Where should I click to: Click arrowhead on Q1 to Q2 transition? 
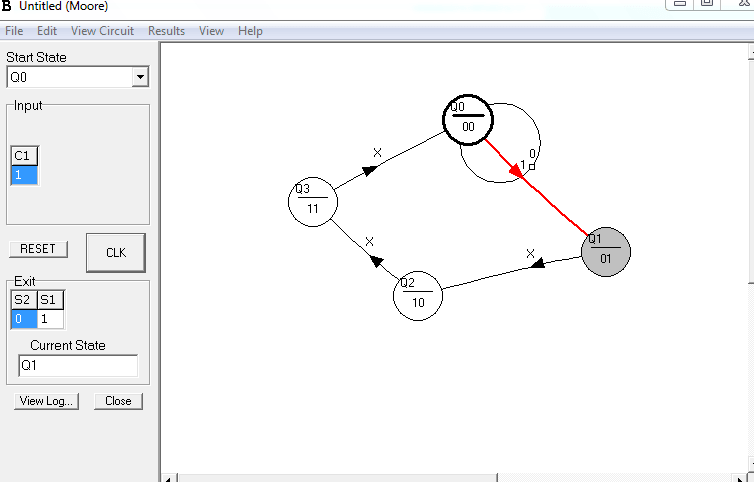point(537,264)
